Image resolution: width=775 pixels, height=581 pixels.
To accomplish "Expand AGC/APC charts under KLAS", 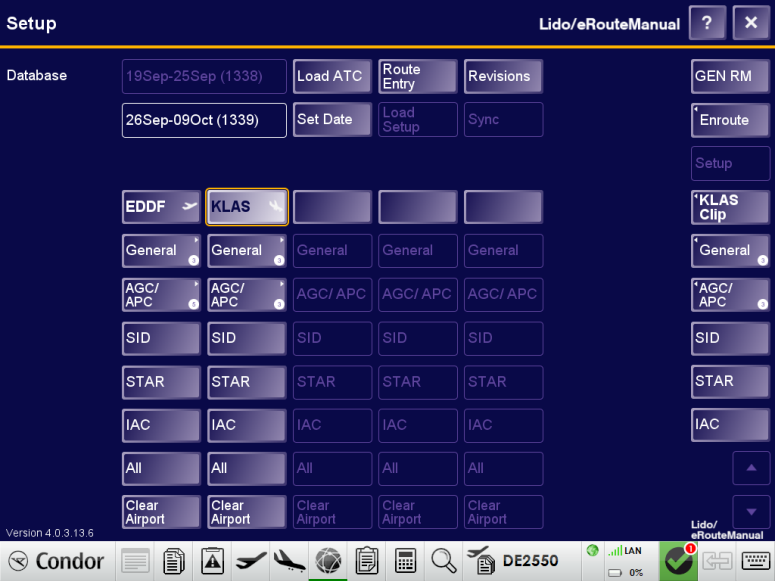I will pyautogui.click(x=247, y=295).
